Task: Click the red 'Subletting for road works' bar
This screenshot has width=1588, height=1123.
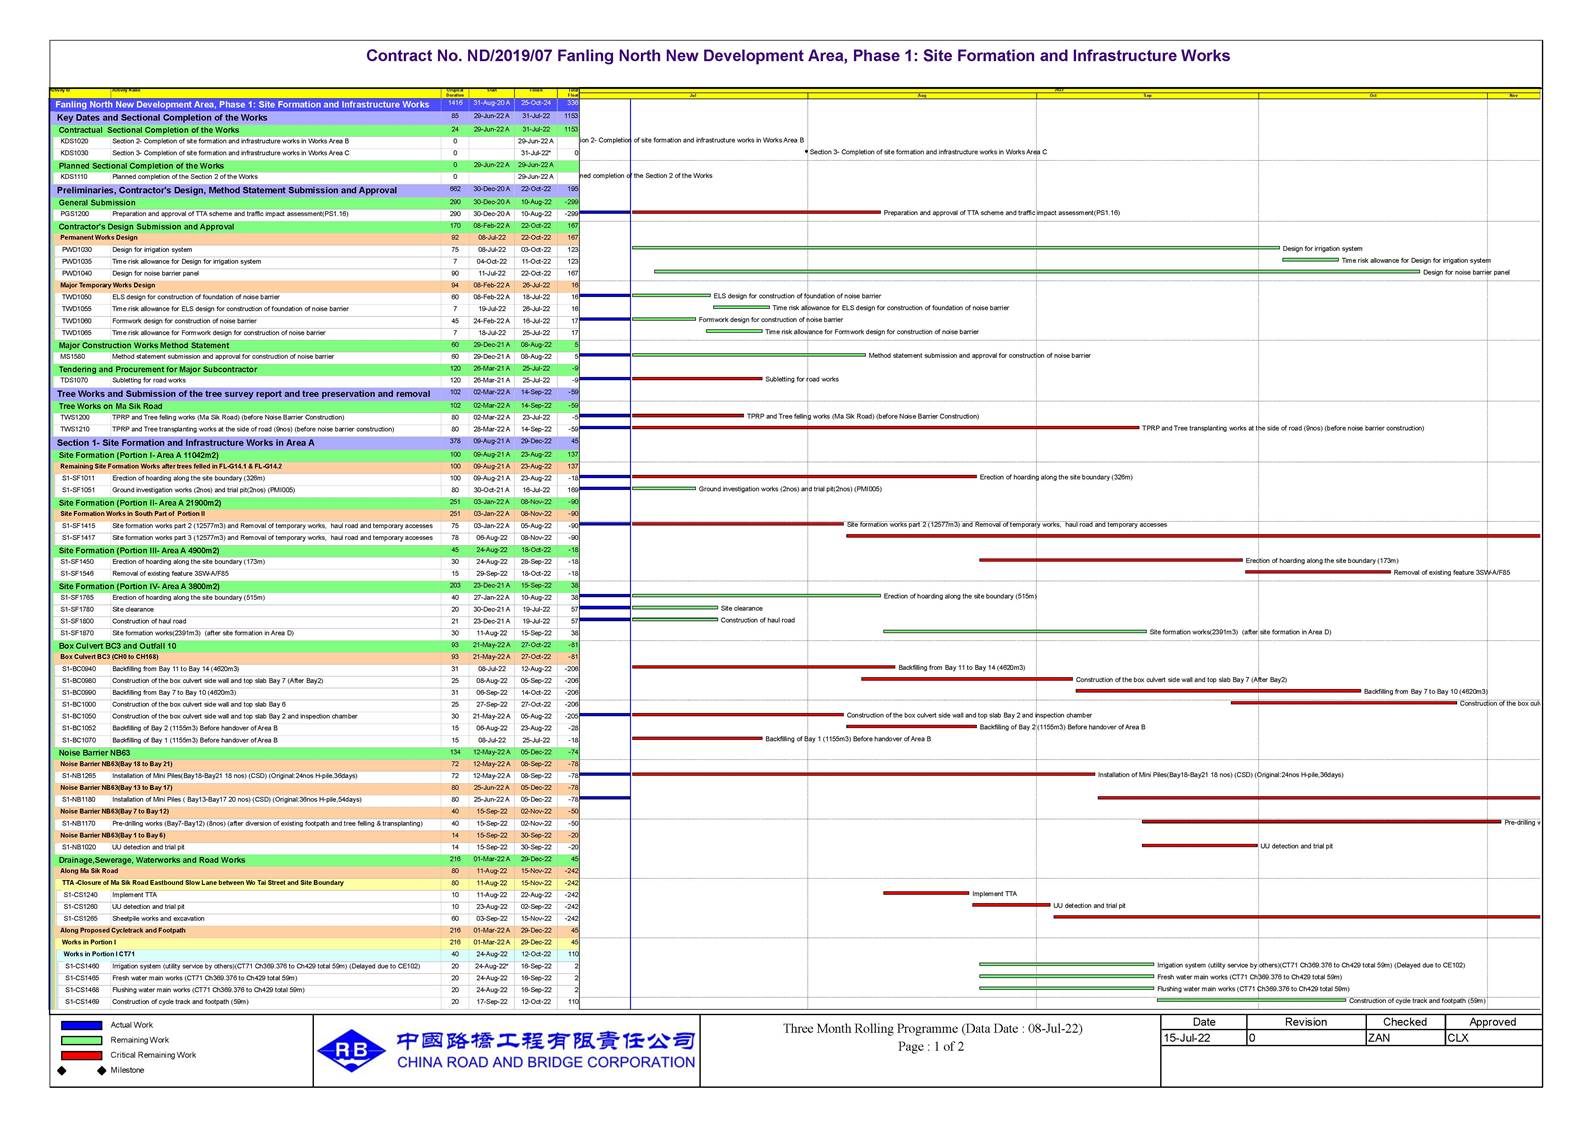Action: click(x=697, y=379)
